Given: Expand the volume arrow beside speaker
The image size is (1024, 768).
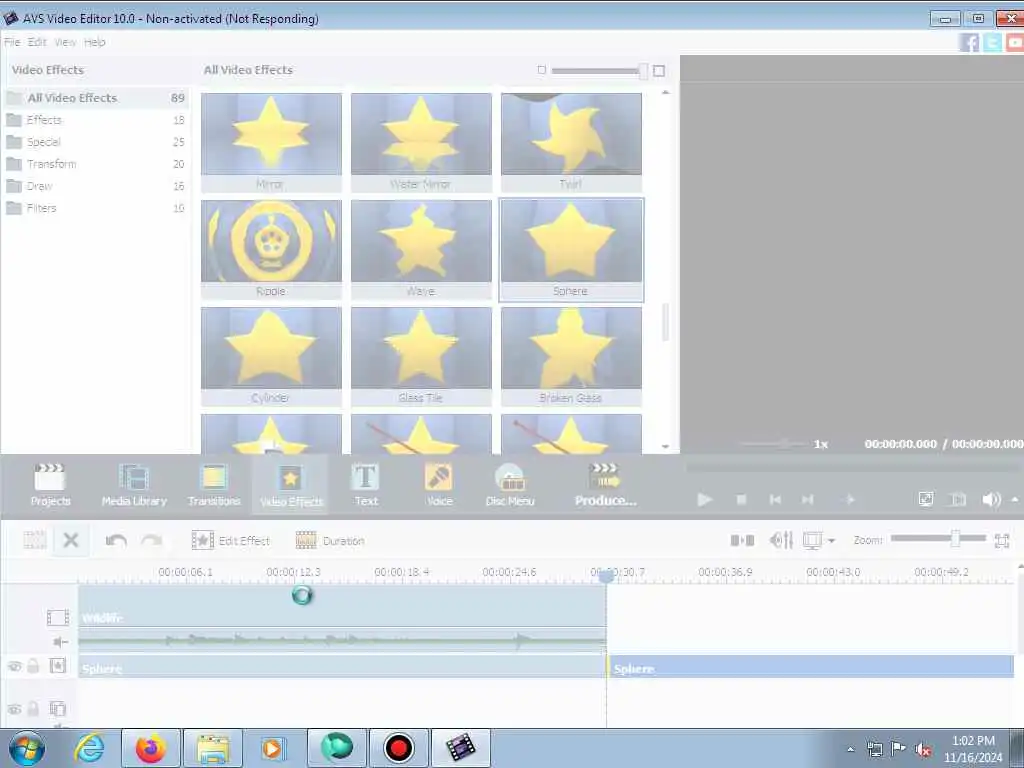Looking at the screenshot, I should [1015, 500].
